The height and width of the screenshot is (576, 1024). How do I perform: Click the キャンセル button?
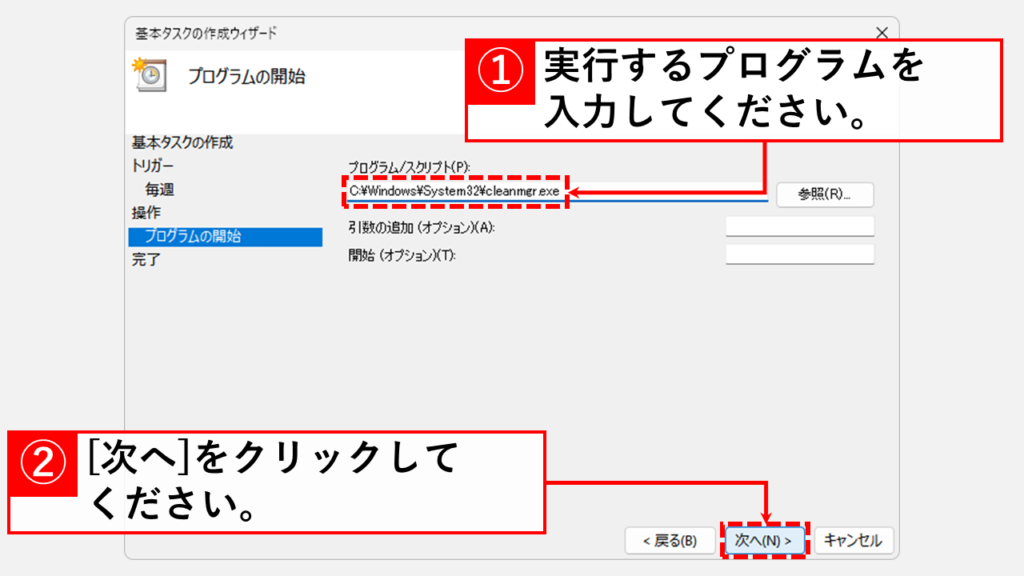point(853,541)
